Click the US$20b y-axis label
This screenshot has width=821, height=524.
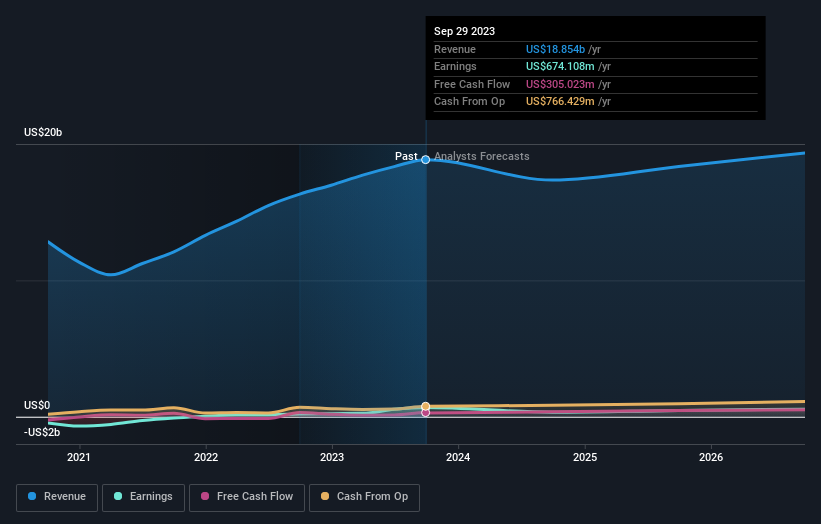(x=43, y=132)
